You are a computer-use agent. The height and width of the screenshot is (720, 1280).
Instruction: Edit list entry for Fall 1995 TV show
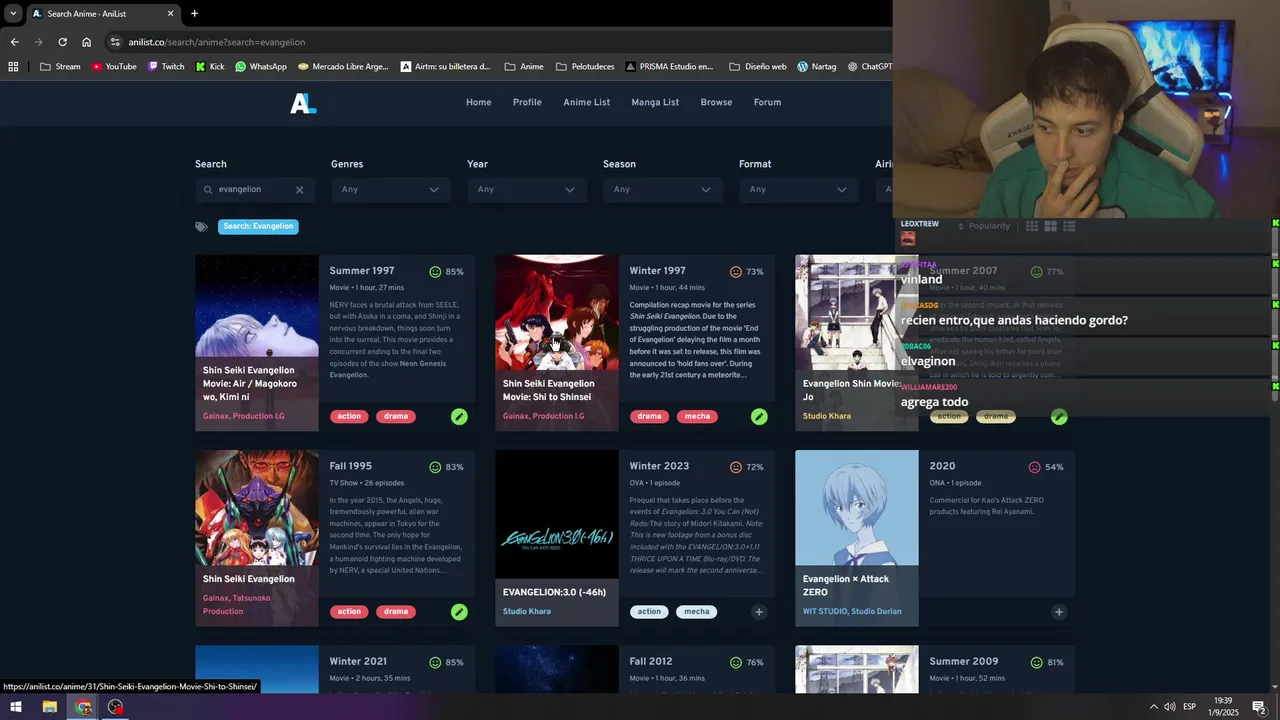click(459, 612)
